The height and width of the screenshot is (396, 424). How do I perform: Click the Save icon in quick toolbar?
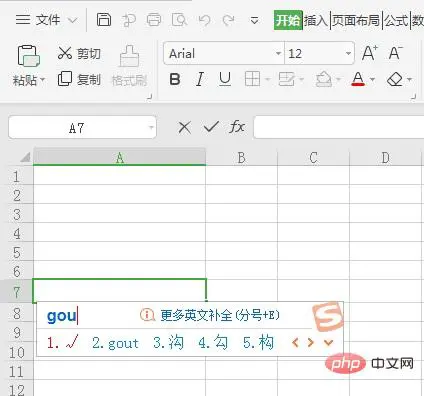pos(104,20)
